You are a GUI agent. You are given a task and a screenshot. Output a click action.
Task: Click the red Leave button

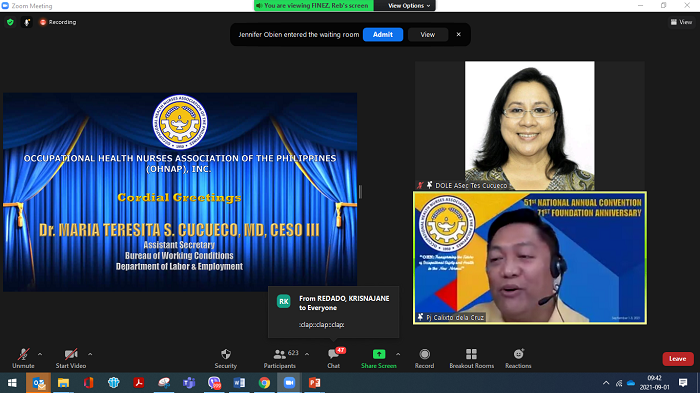click(678, 359)
